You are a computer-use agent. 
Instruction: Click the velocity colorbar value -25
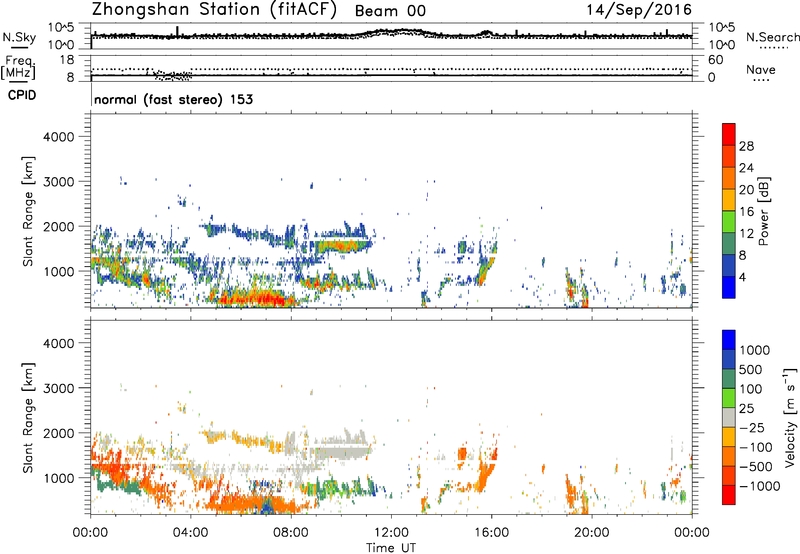(752, 428)
